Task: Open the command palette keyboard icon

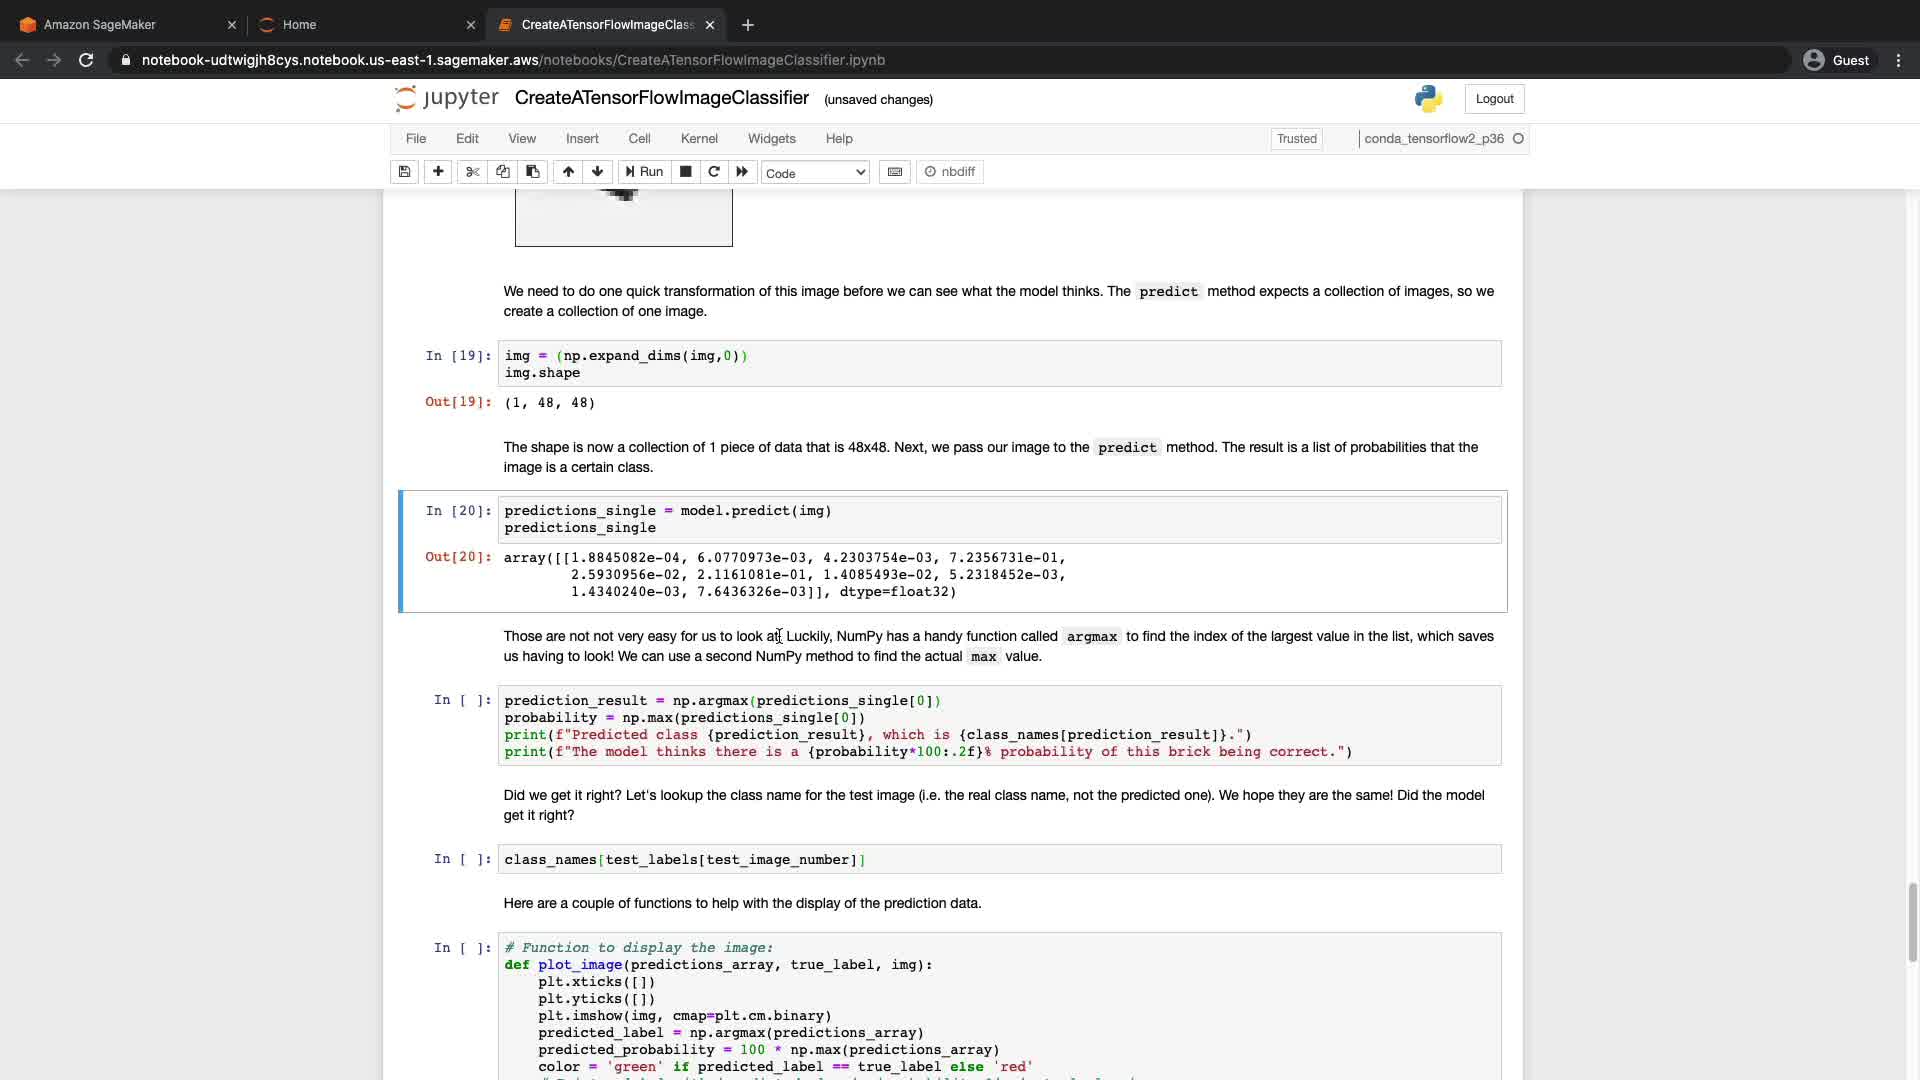Action: [x=895, y=172]
